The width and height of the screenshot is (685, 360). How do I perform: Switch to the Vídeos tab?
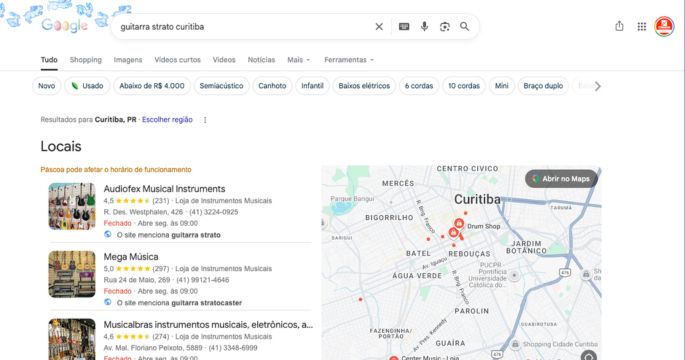click(x=224, y=60)
